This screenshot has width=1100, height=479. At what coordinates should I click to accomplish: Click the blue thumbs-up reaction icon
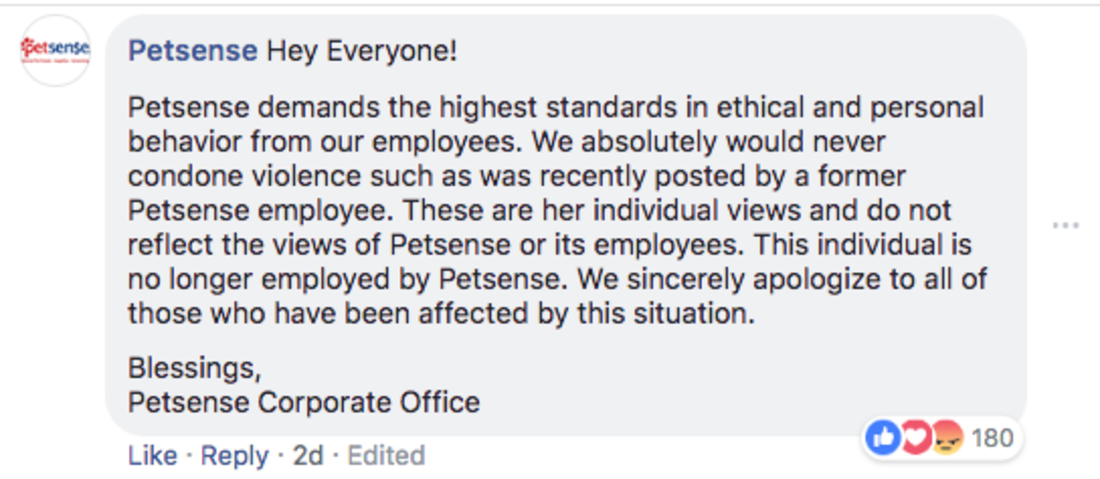(x=883, y=438)
